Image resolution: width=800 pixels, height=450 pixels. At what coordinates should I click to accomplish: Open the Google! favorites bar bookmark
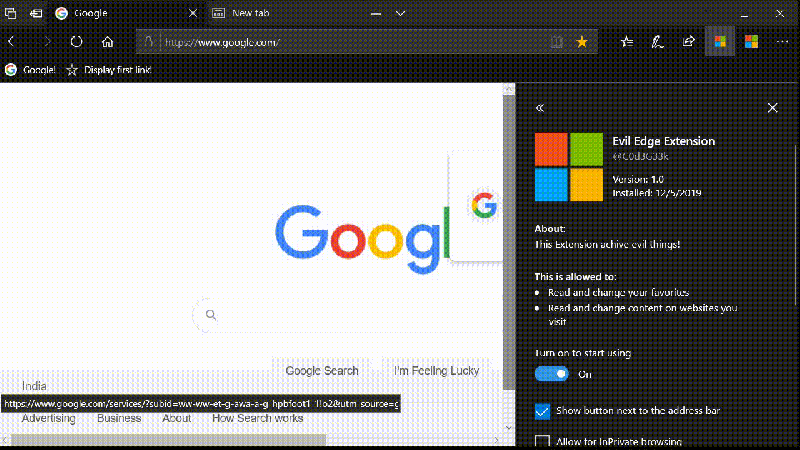(x=30, y=70)
